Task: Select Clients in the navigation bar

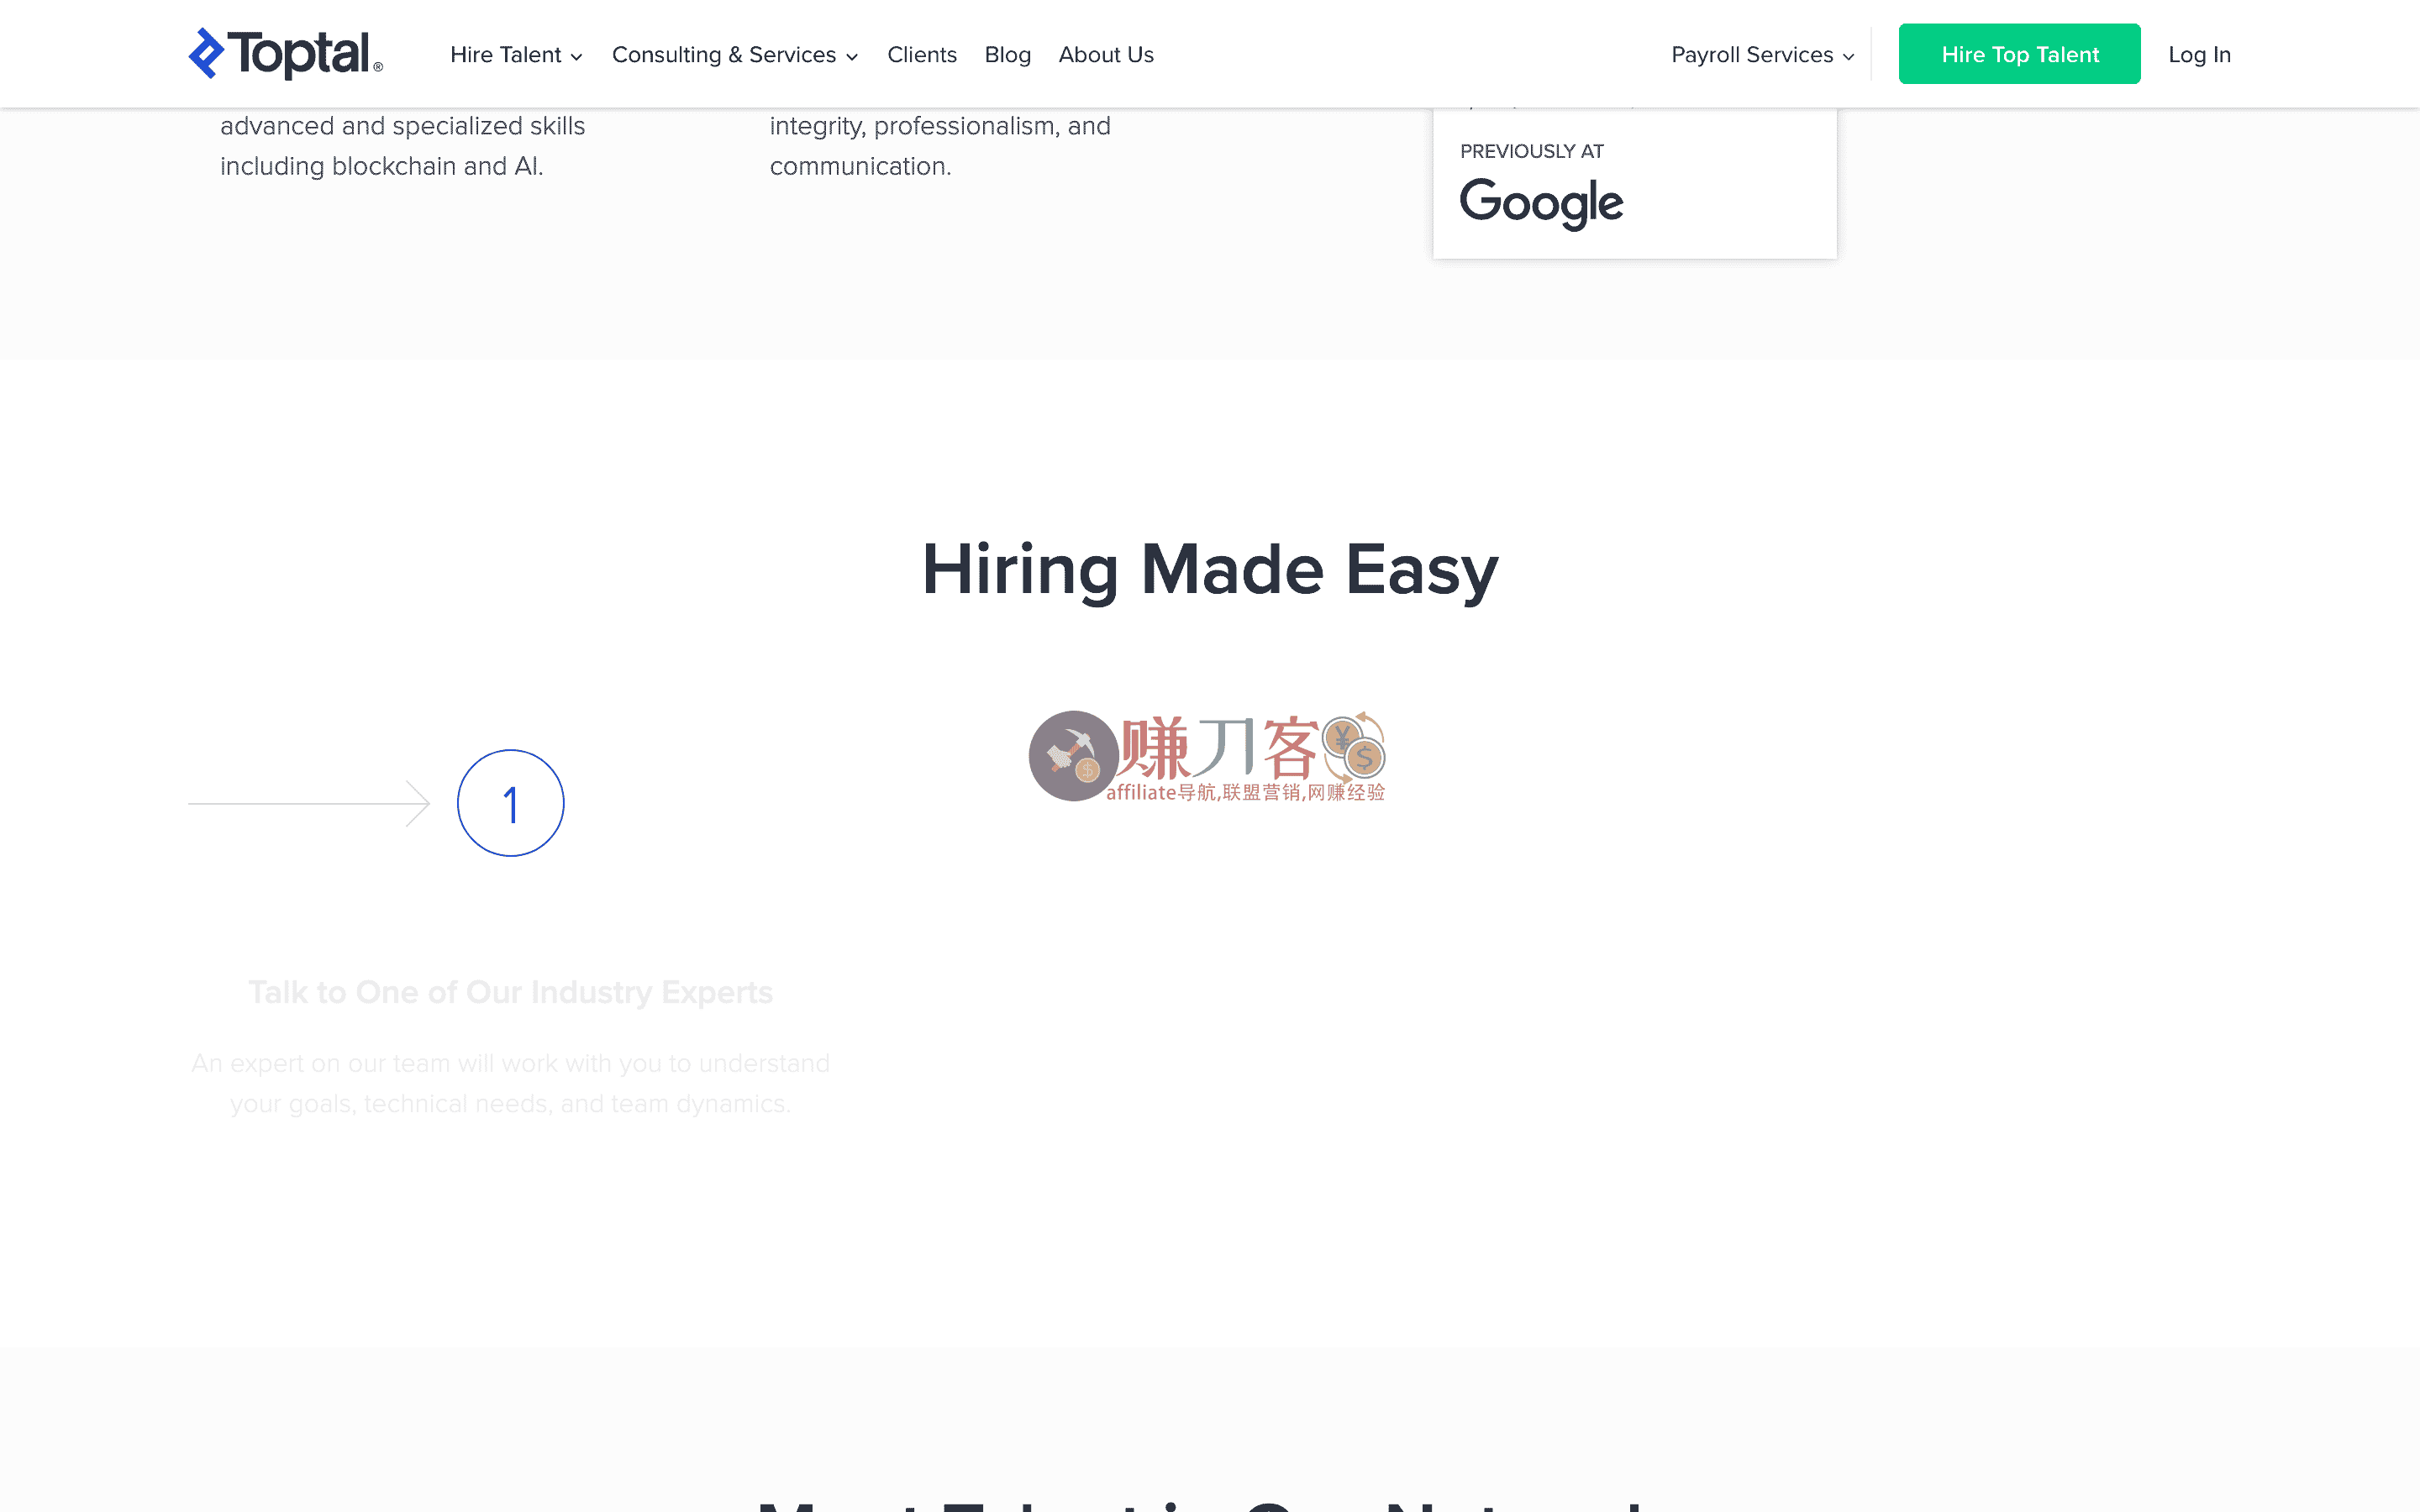Action: (921, 54)
